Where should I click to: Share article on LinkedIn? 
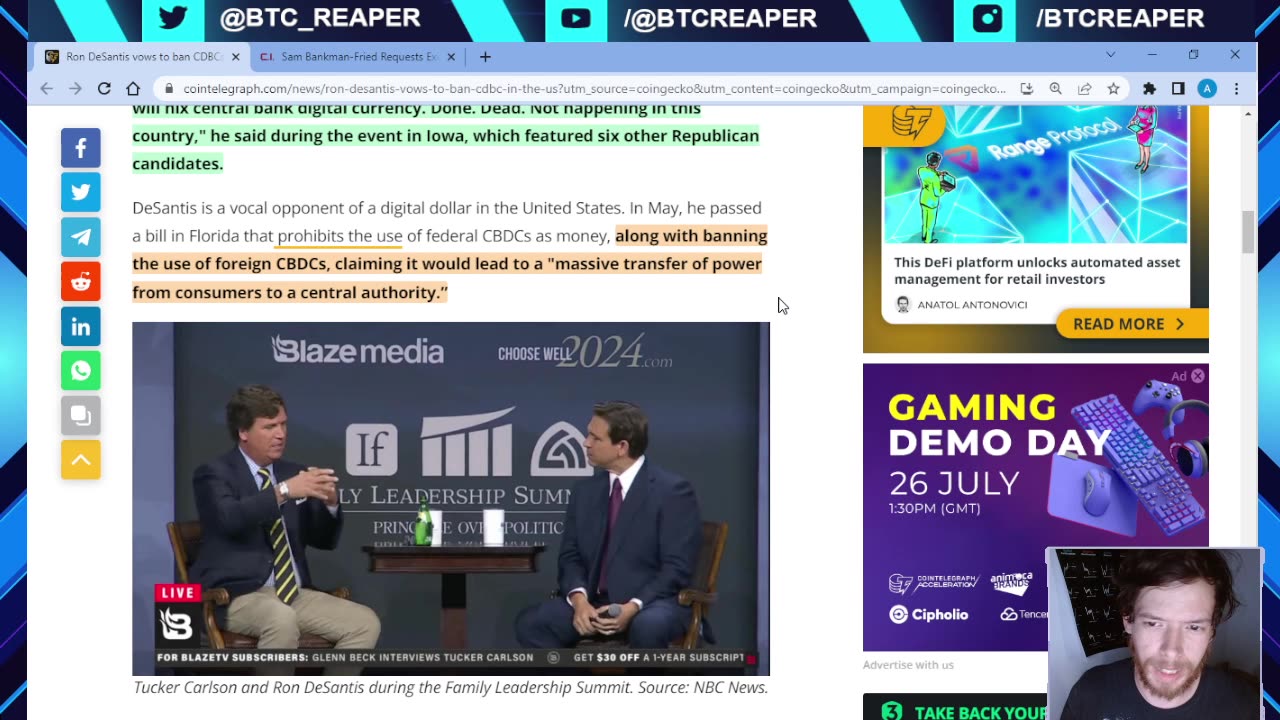click(x=81, y=327)
